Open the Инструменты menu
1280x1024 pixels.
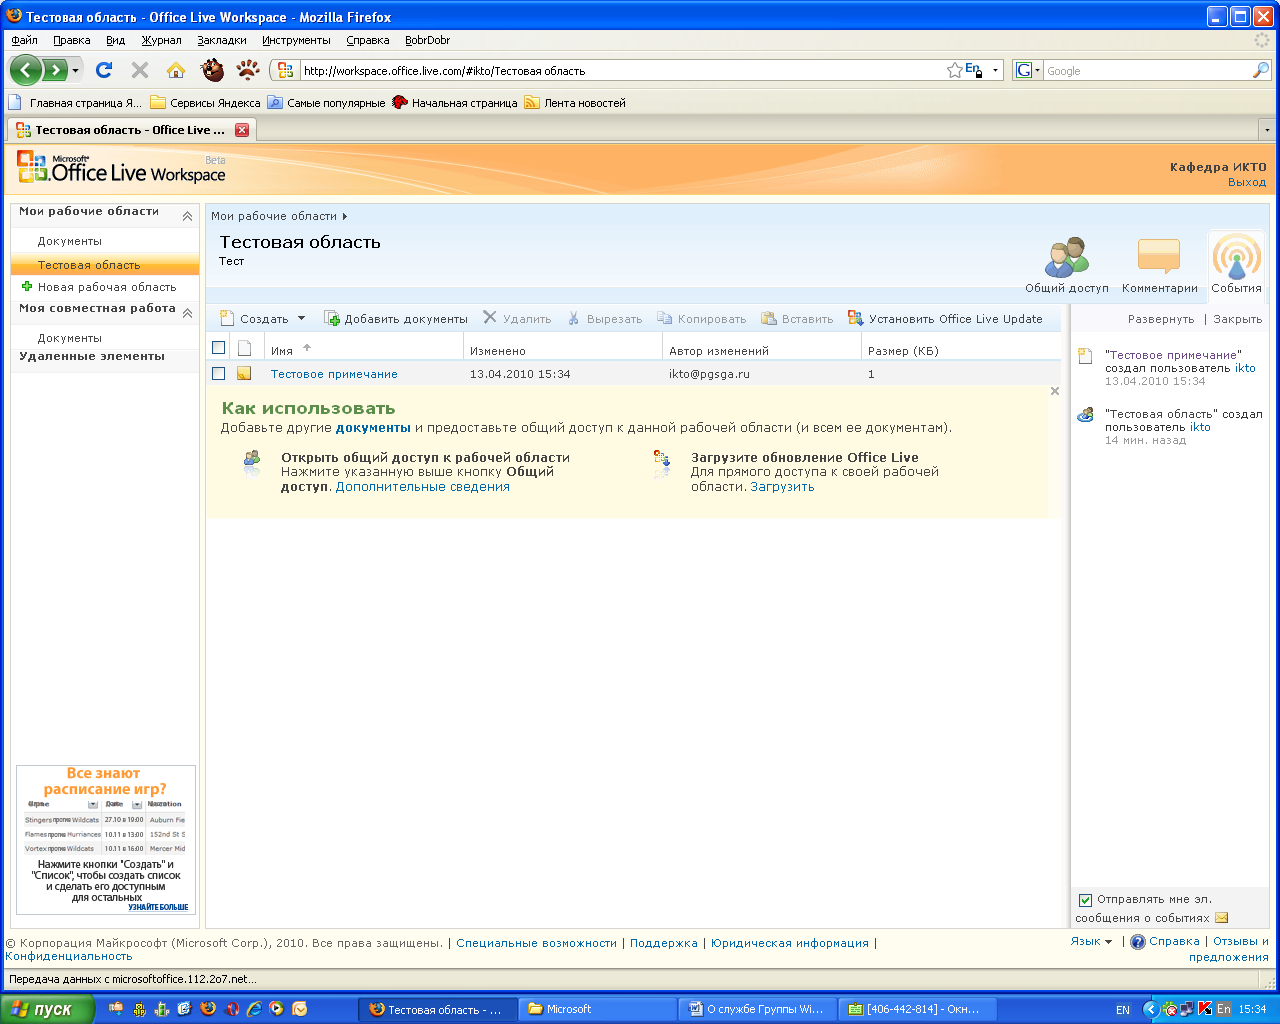[x=296, y=40]
